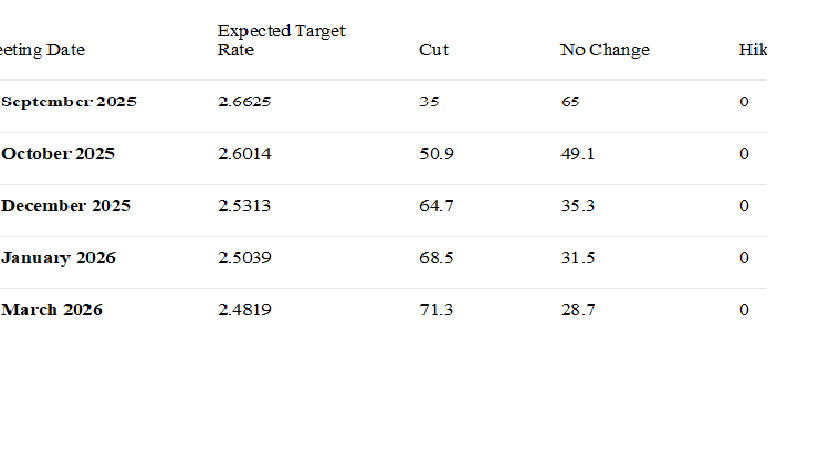This screenshot has height=460, width=819.
Task: Select the 71.3 cut probability cell
Action: (436, 310)
